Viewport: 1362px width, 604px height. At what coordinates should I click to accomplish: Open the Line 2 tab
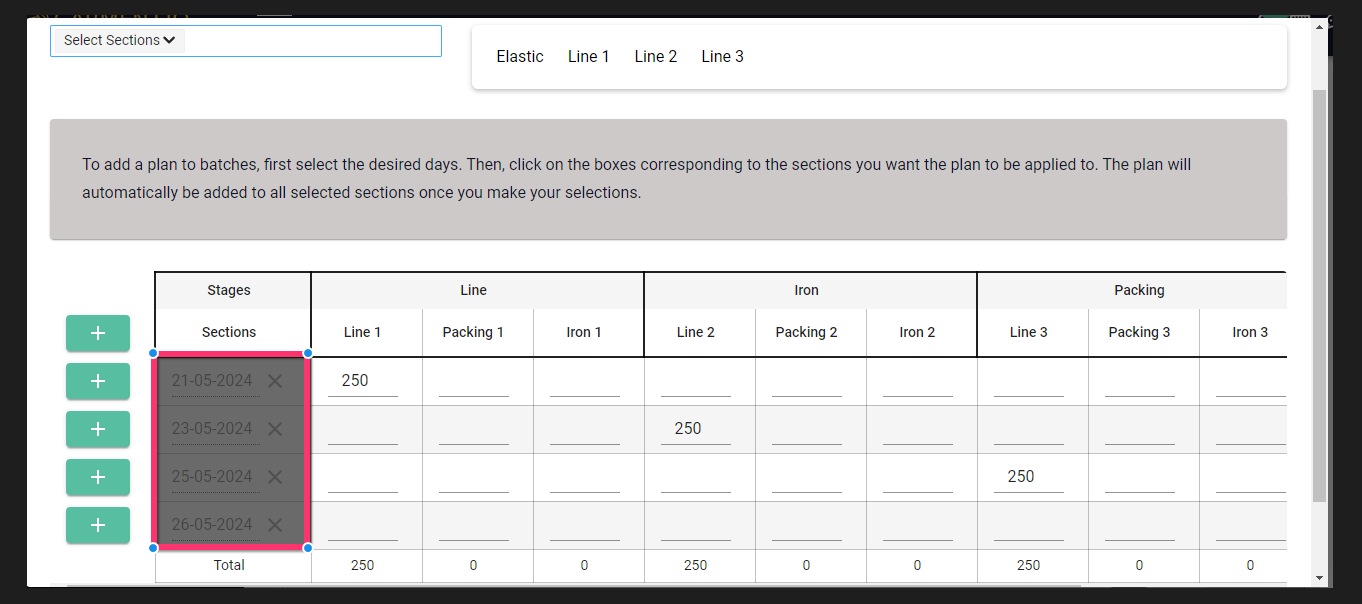pyautogui.click(x=656, y=57)
